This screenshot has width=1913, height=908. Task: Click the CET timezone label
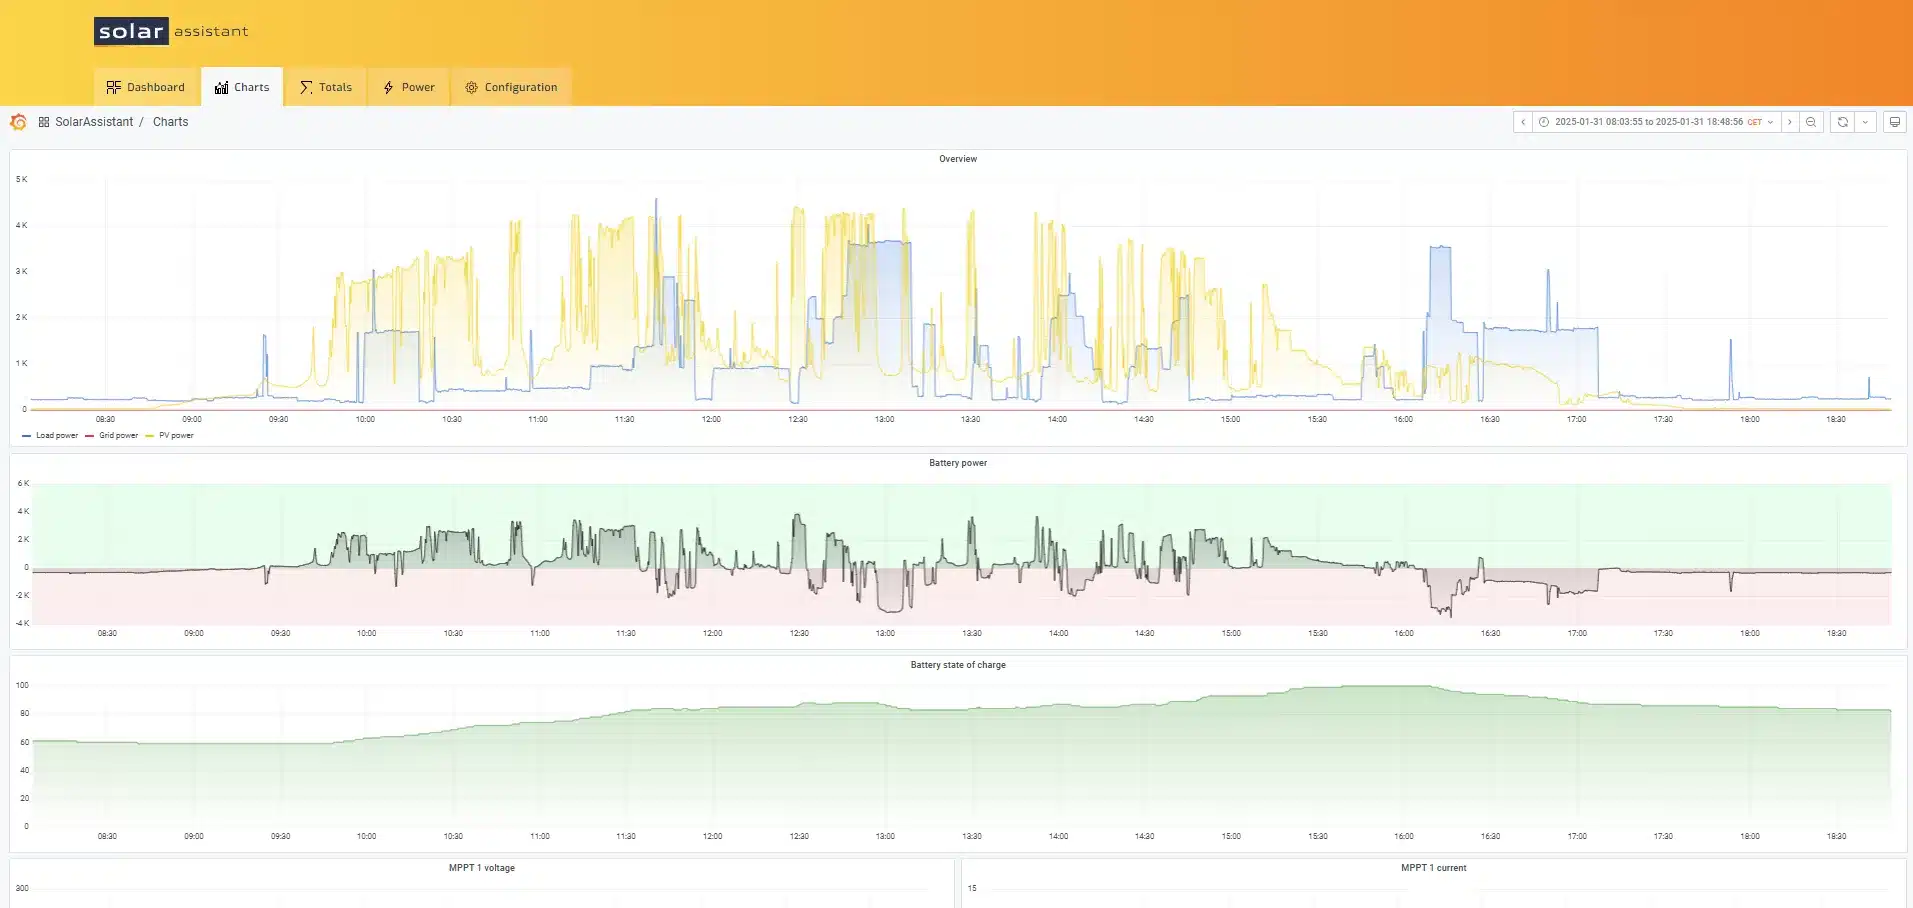pyautogui.click(x=1754, y=122)
